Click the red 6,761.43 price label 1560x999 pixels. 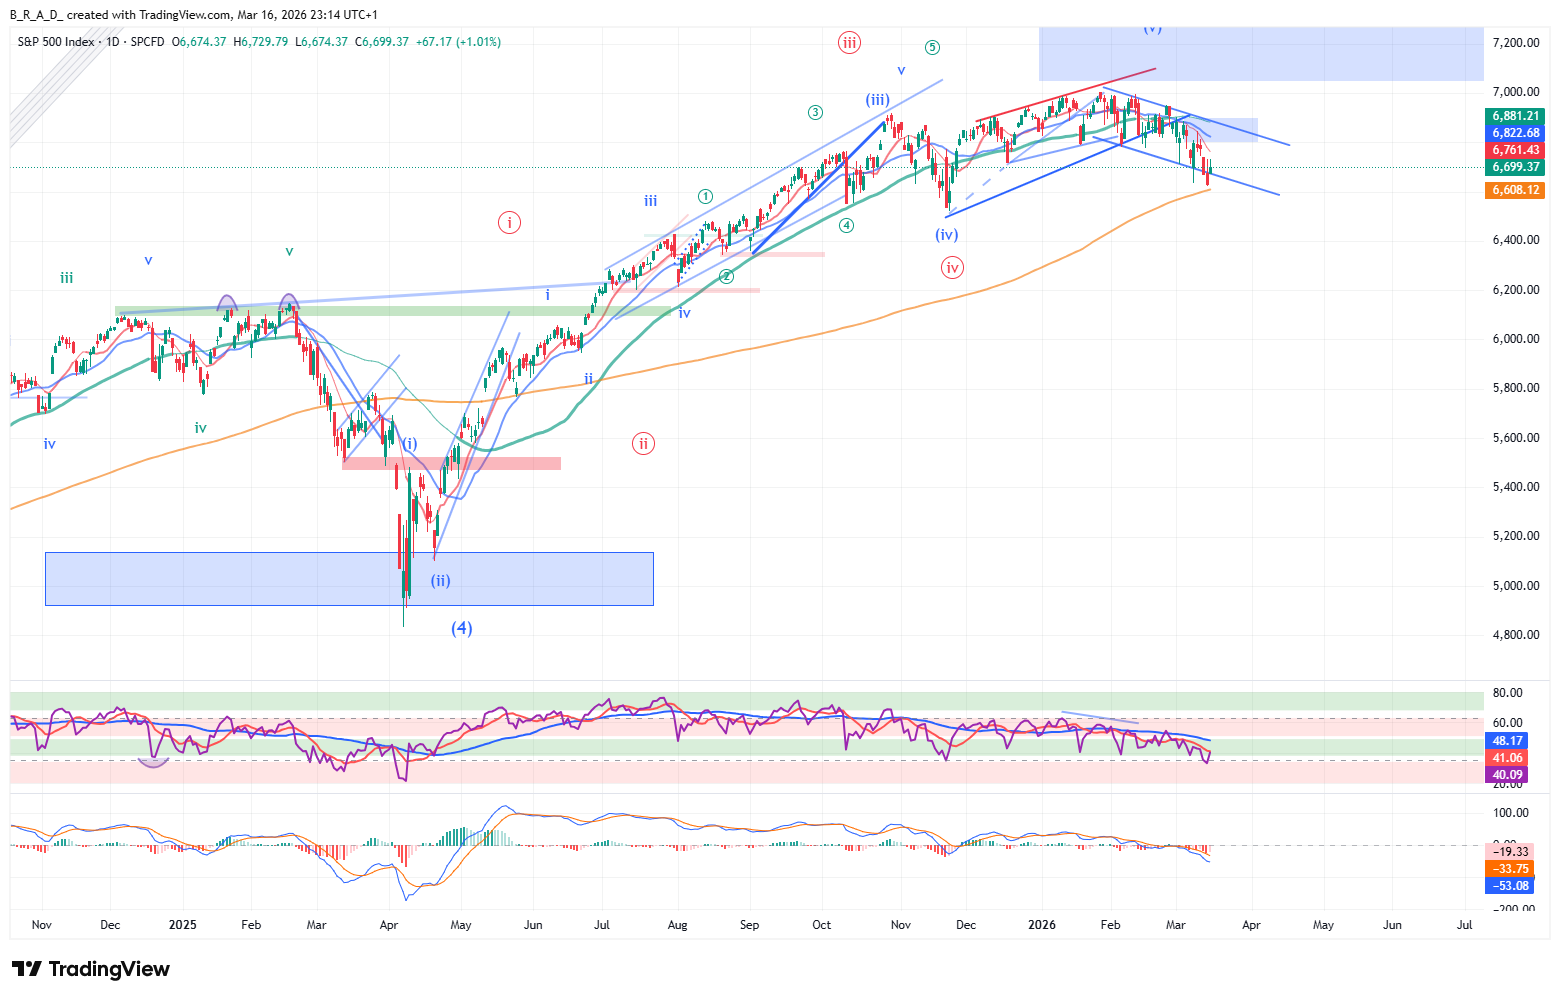click(x=1516, y=150)
